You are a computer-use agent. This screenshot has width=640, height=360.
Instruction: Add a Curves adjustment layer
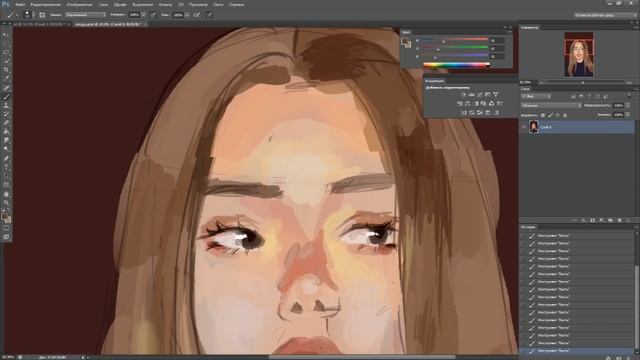pos(480,95)
